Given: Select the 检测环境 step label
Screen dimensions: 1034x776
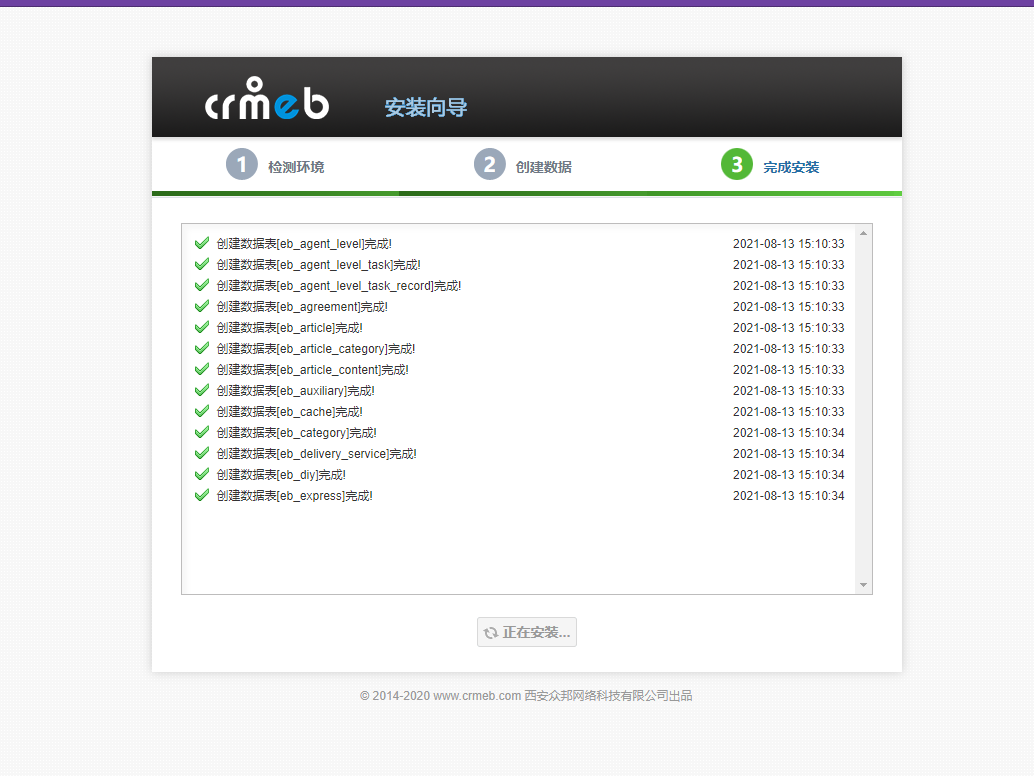Looking at the screenshot, I should [x=296, y=167].
